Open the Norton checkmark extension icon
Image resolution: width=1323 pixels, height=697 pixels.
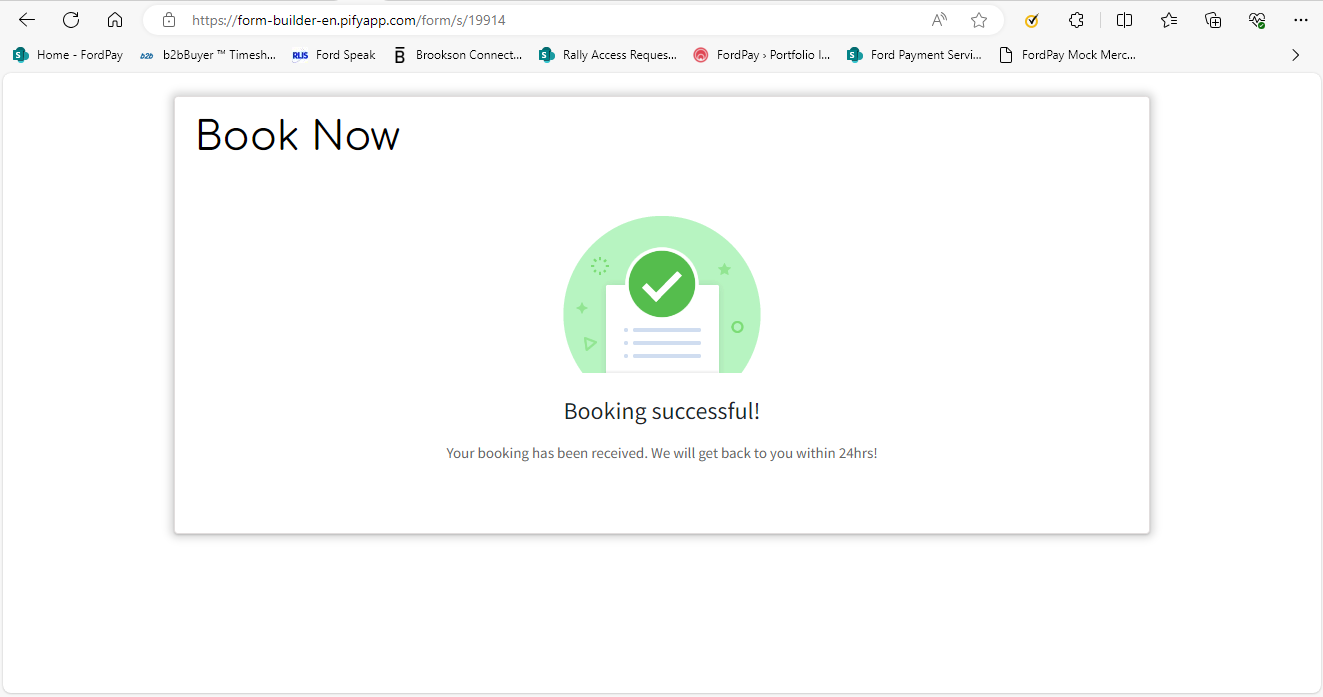click(x=1032, y=20)
